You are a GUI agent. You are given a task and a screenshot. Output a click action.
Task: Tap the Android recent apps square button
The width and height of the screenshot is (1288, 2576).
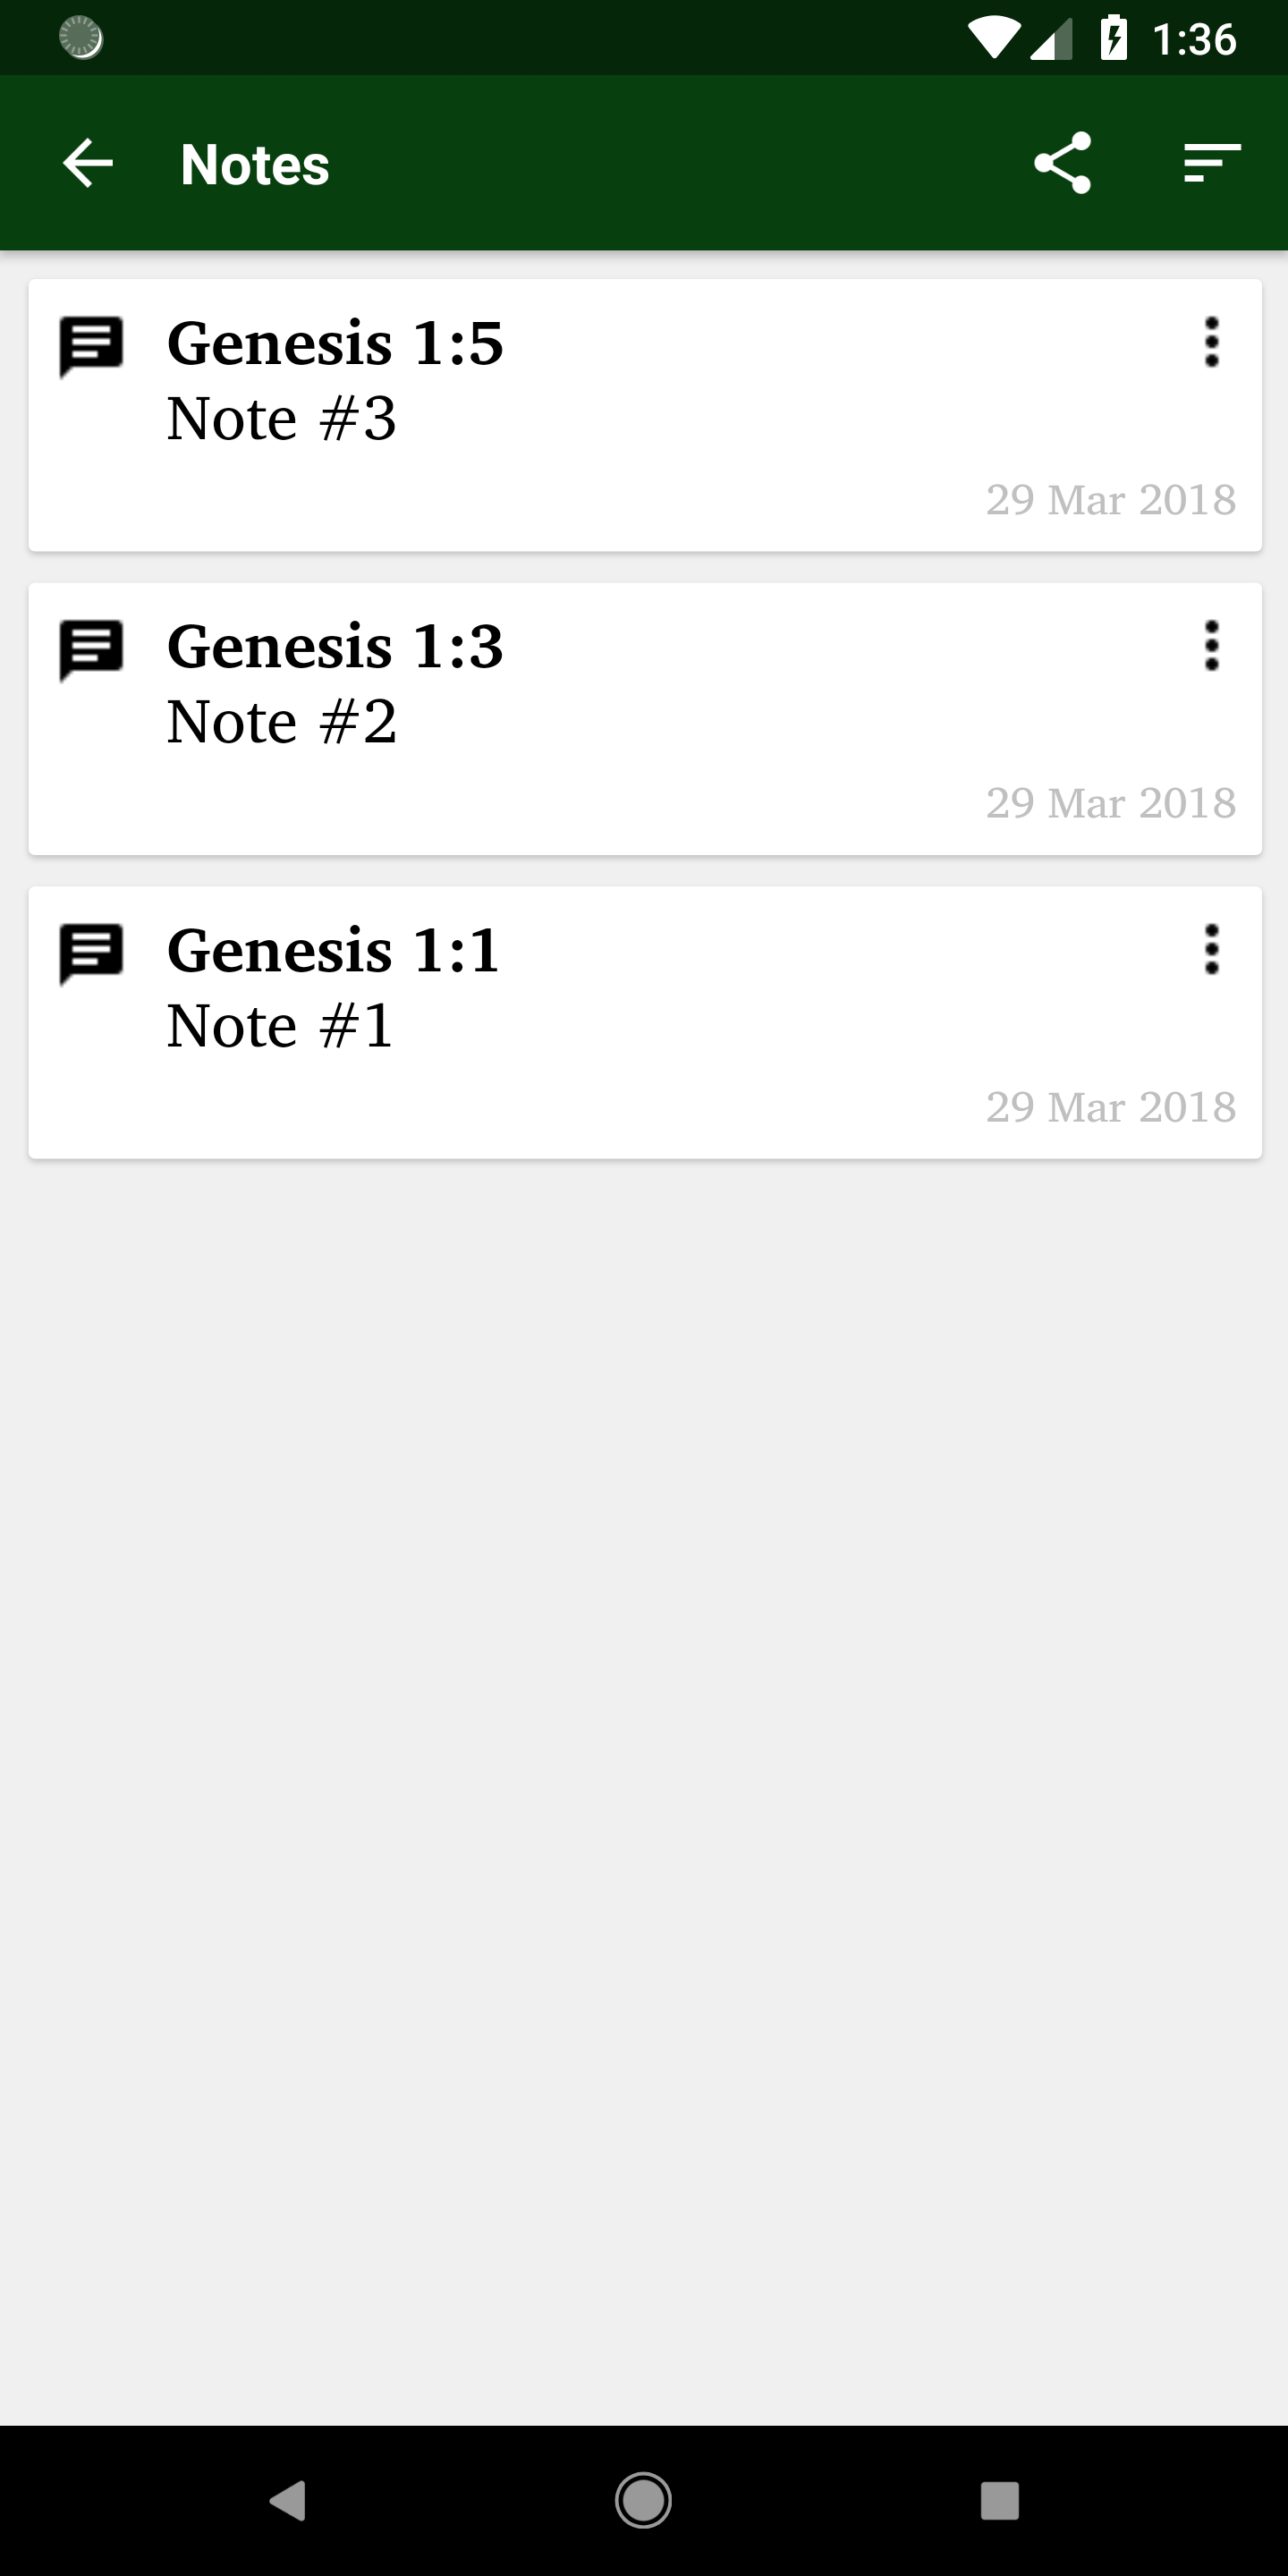[x=1000, y=2500]
